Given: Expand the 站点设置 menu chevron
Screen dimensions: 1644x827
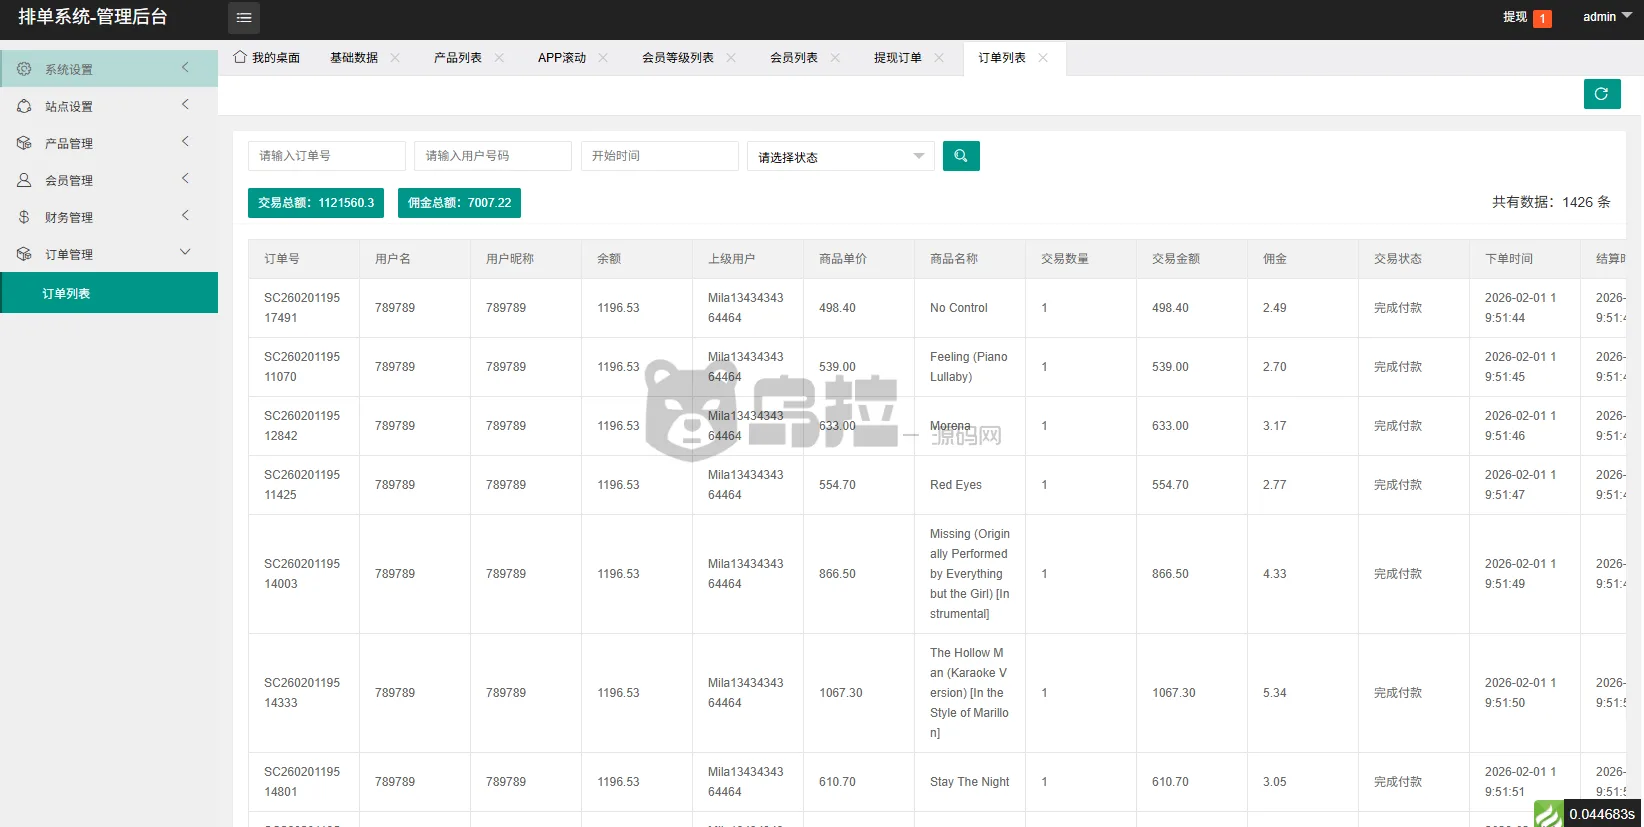Looking at the screenshot, I should [x=185, y=105].
